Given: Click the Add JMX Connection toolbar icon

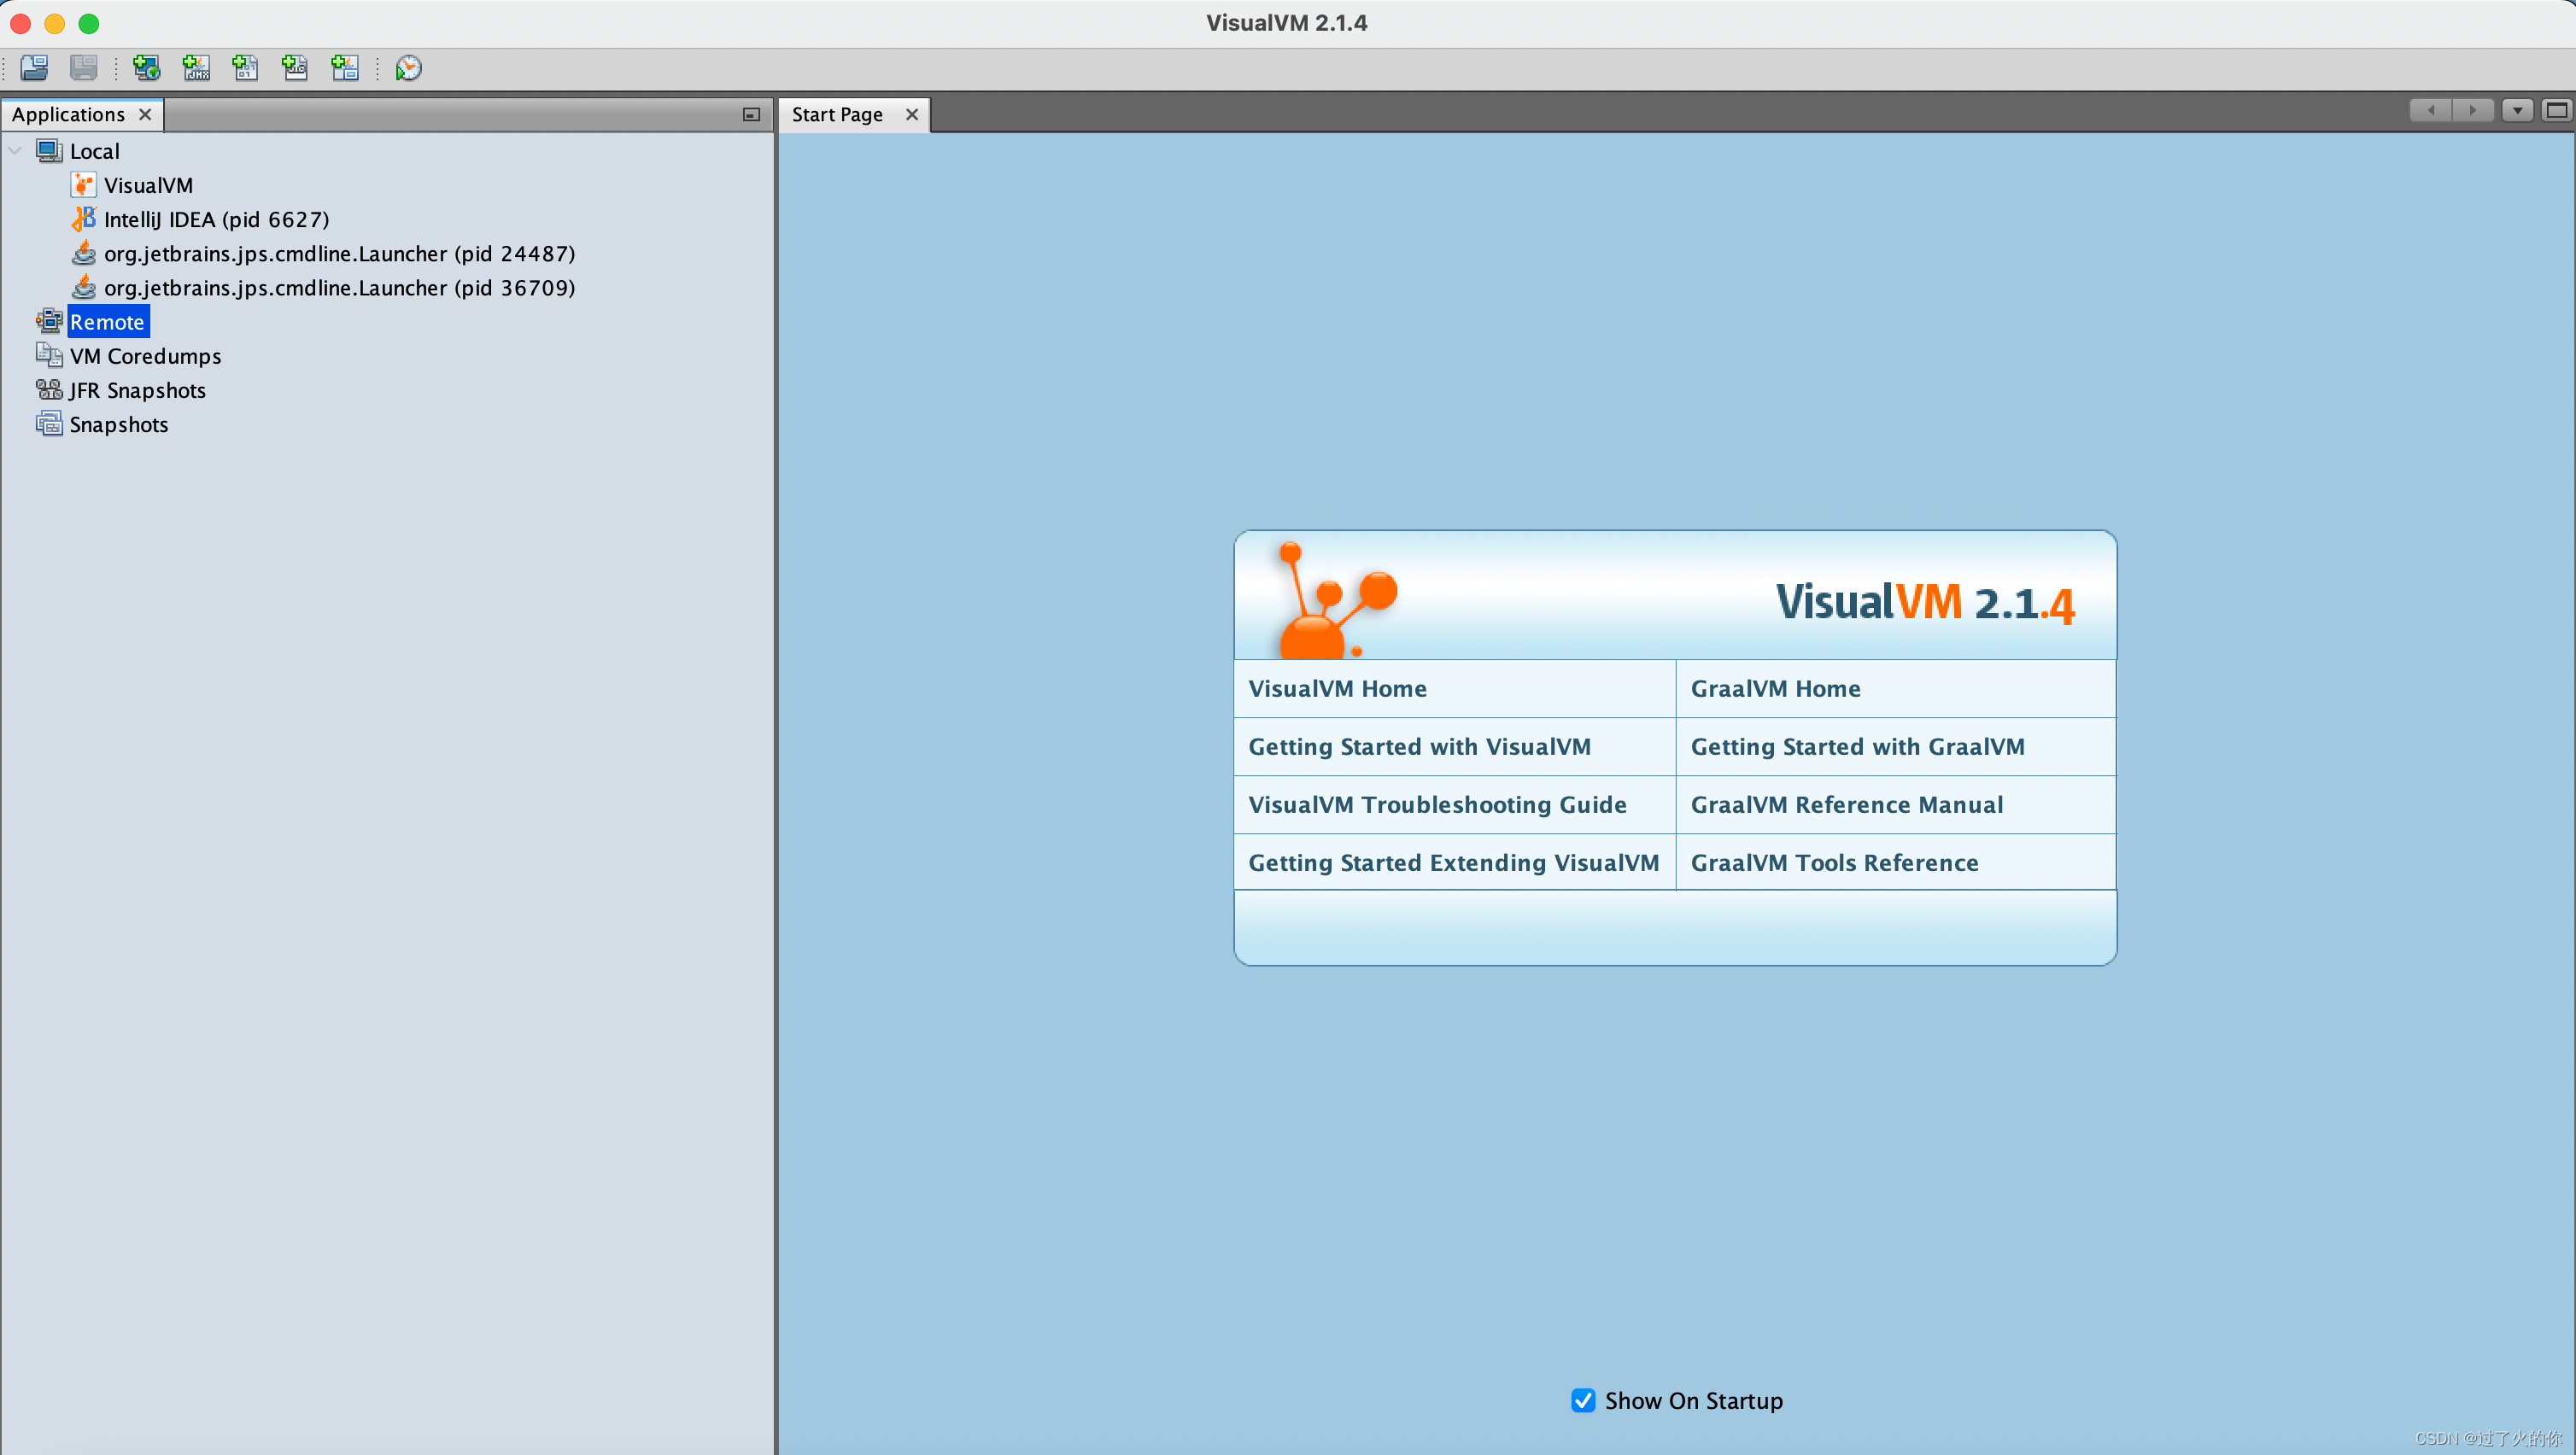Looking at the screenshot, I should pyautogui.click(x=196, y=68).
